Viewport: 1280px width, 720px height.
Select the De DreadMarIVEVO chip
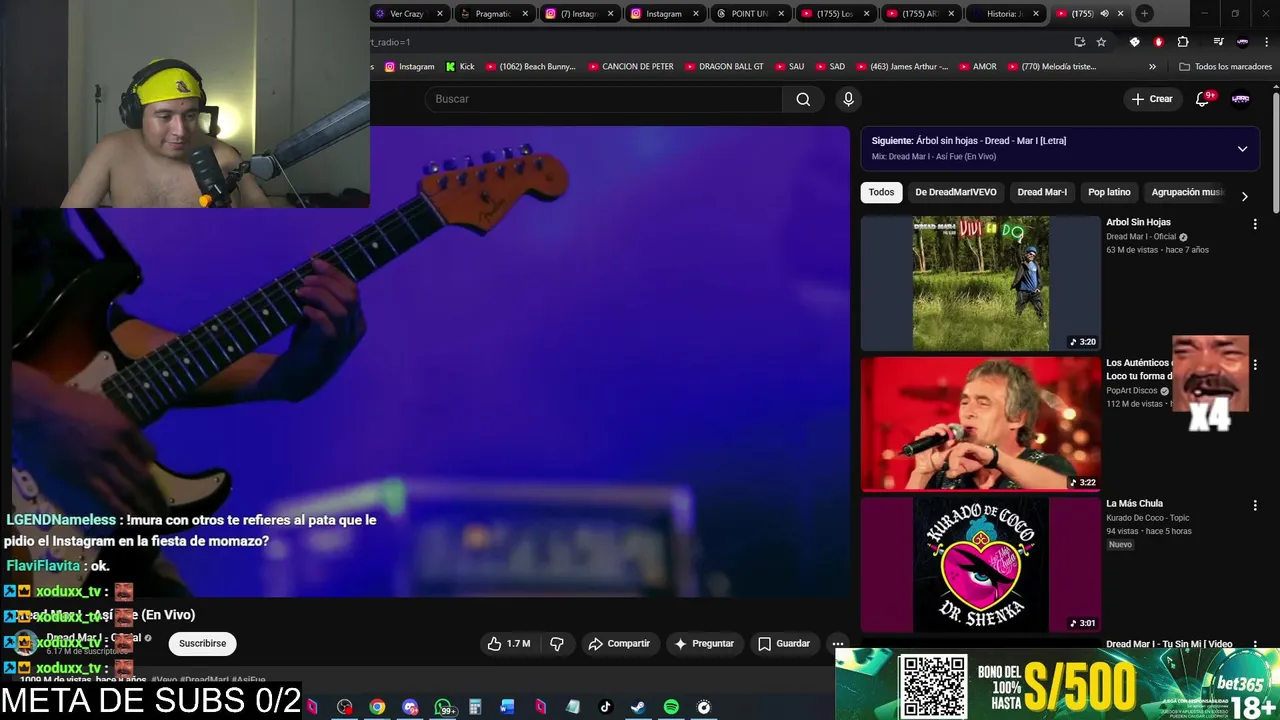(956, 192)
